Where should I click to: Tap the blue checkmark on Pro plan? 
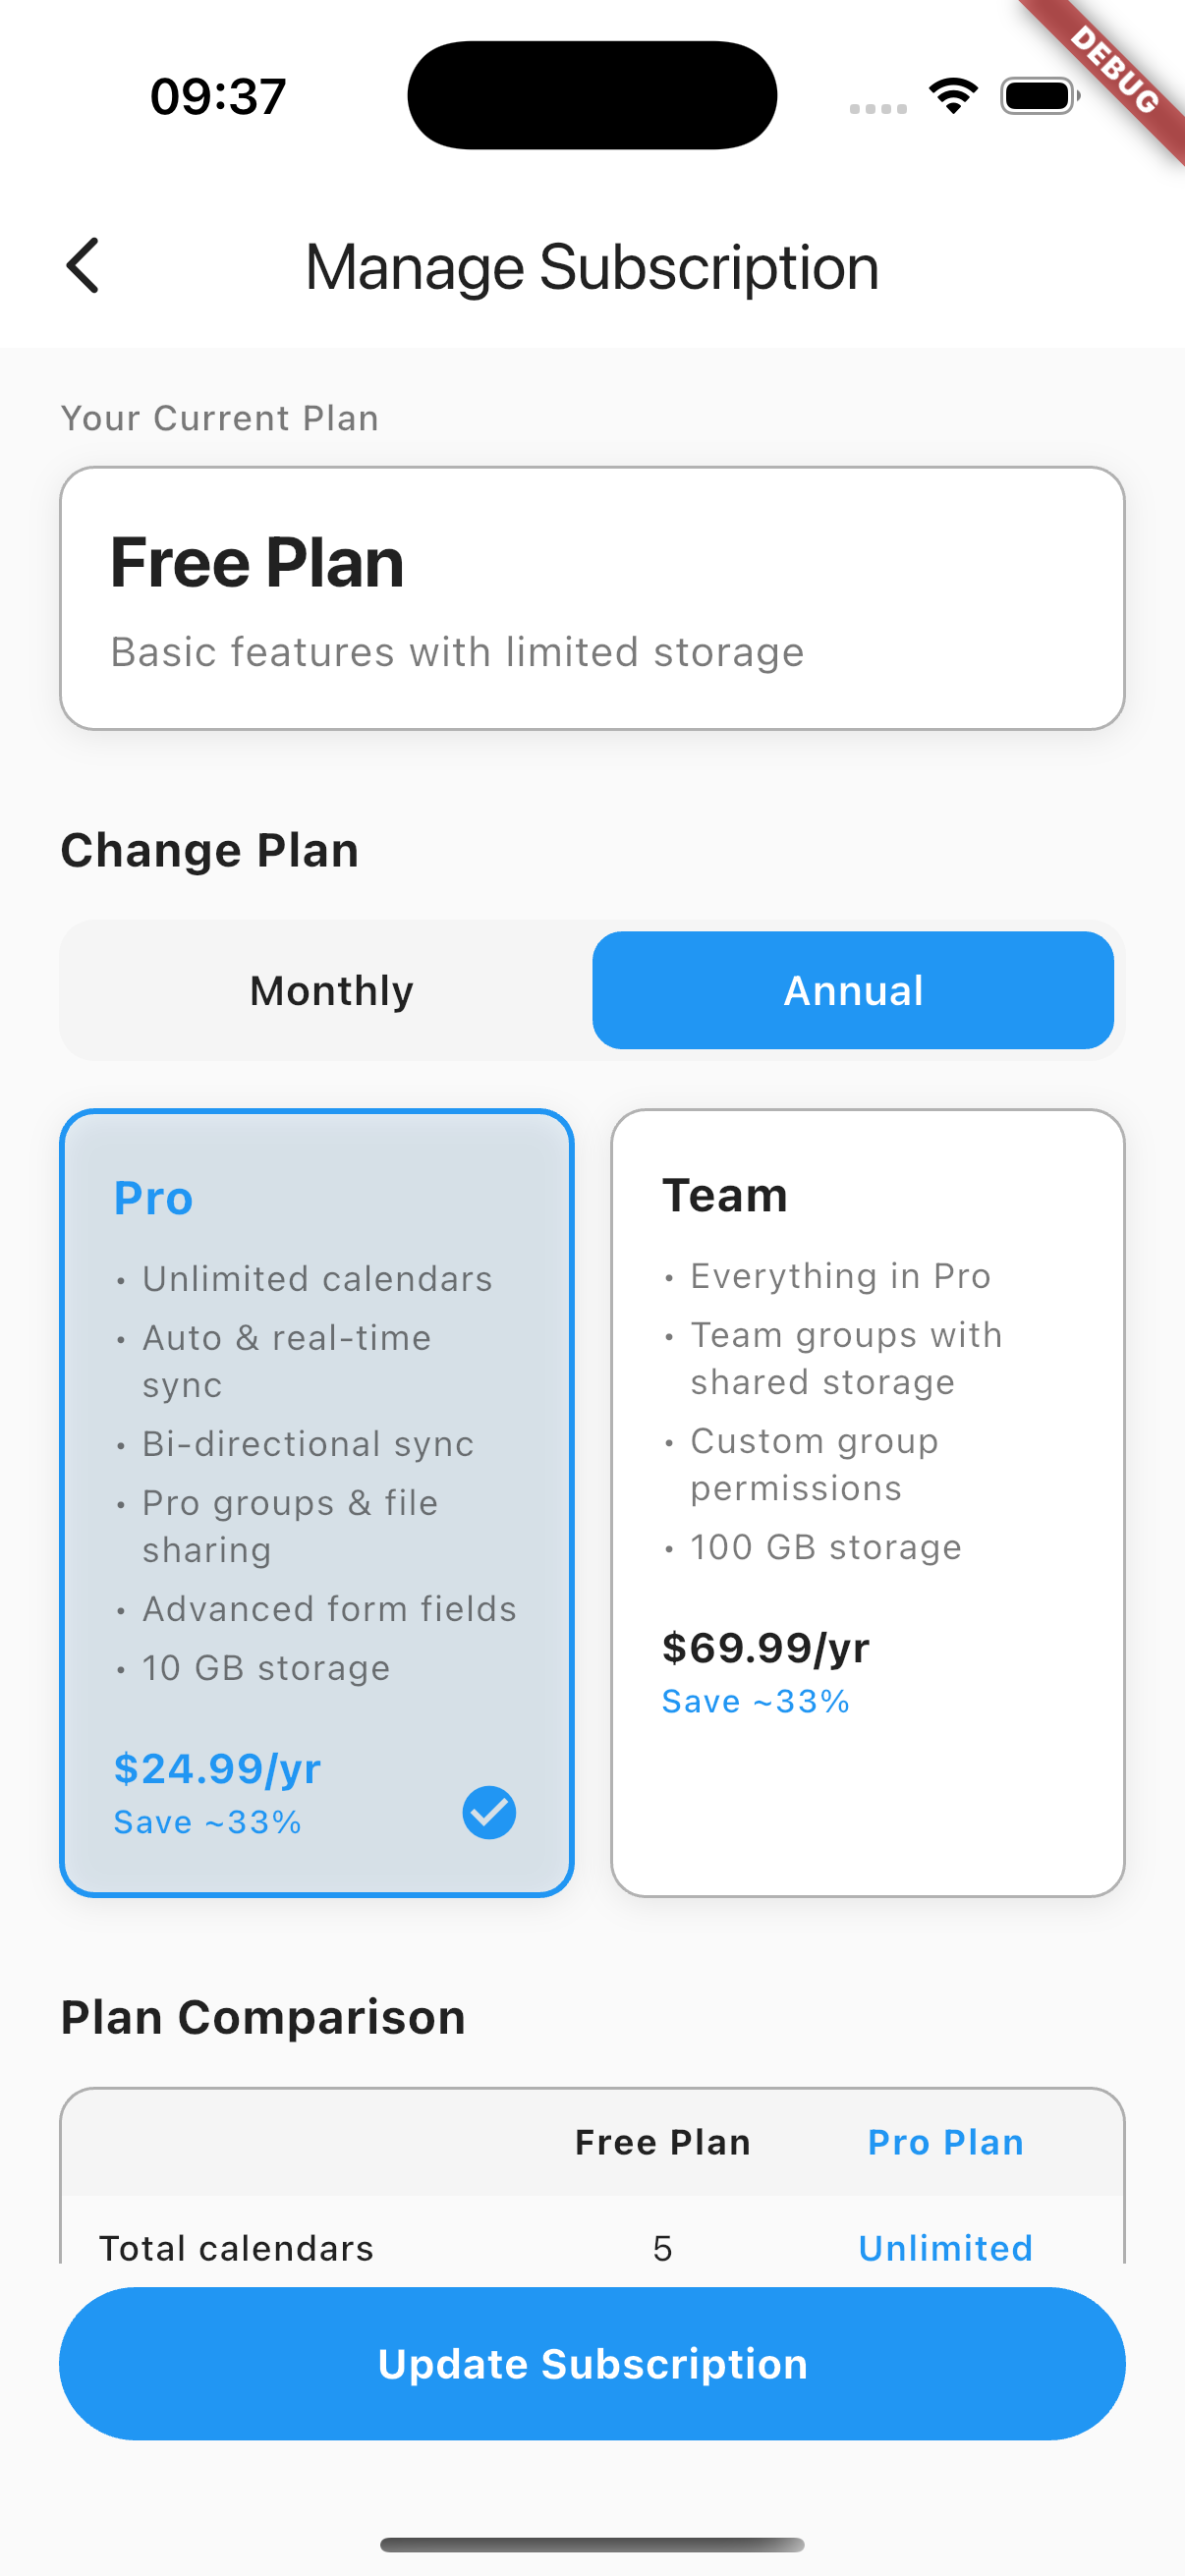488,1813
